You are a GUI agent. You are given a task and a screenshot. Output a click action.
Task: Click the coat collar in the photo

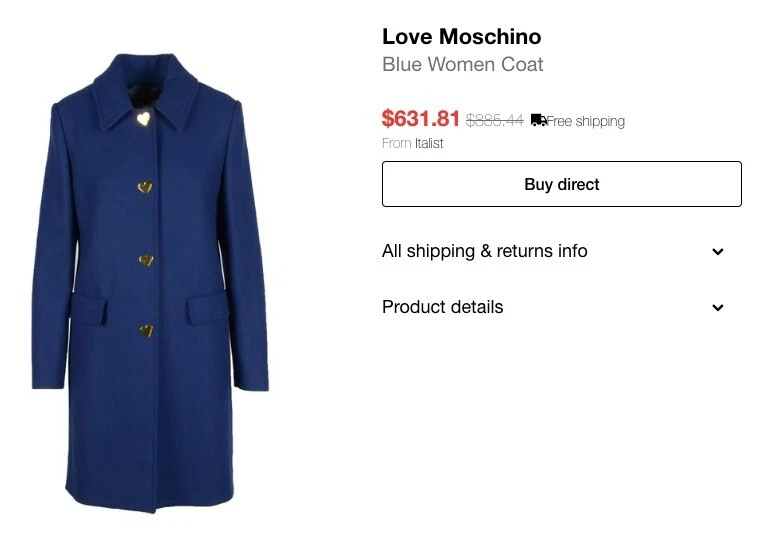[x=146, y=92]
